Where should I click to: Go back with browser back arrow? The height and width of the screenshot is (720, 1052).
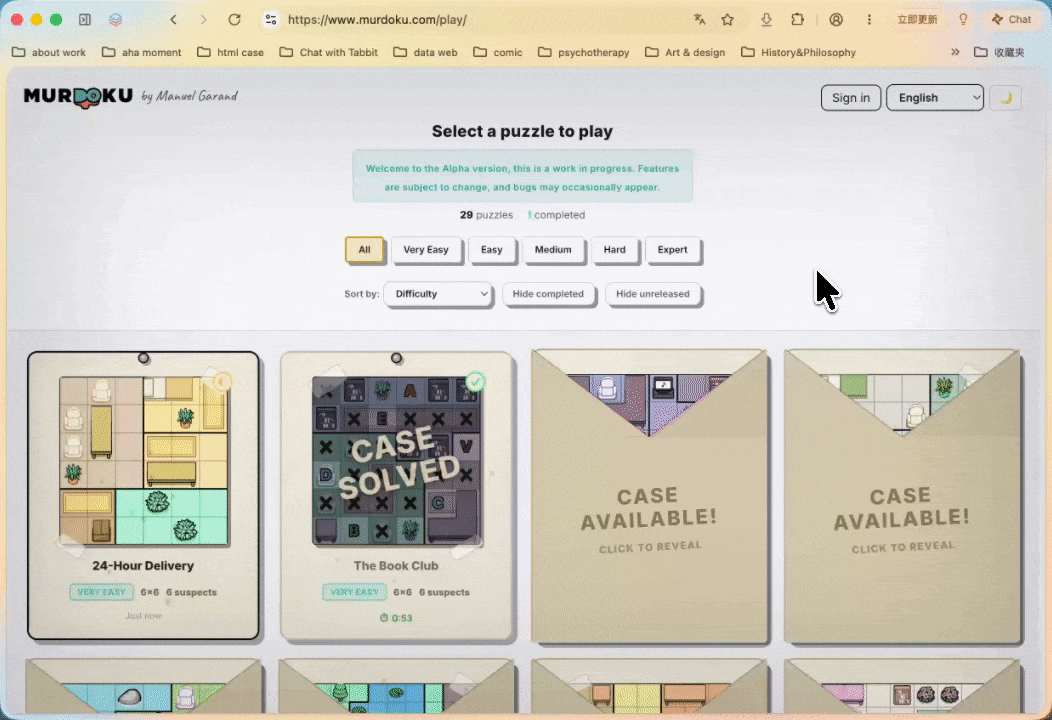pos(174,19)
